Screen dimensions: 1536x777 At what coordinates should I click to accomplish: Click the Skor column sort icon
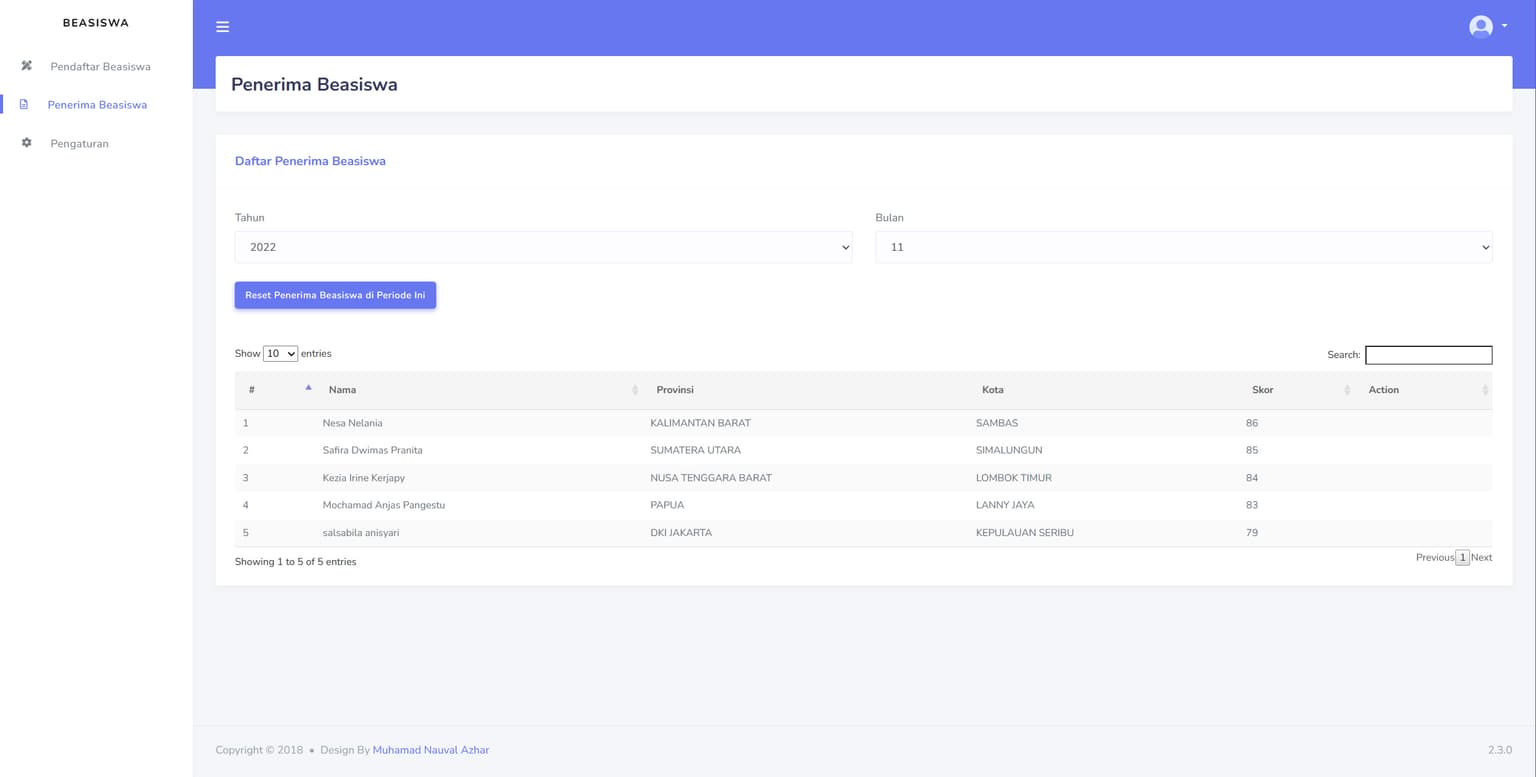pos(1347,390)
